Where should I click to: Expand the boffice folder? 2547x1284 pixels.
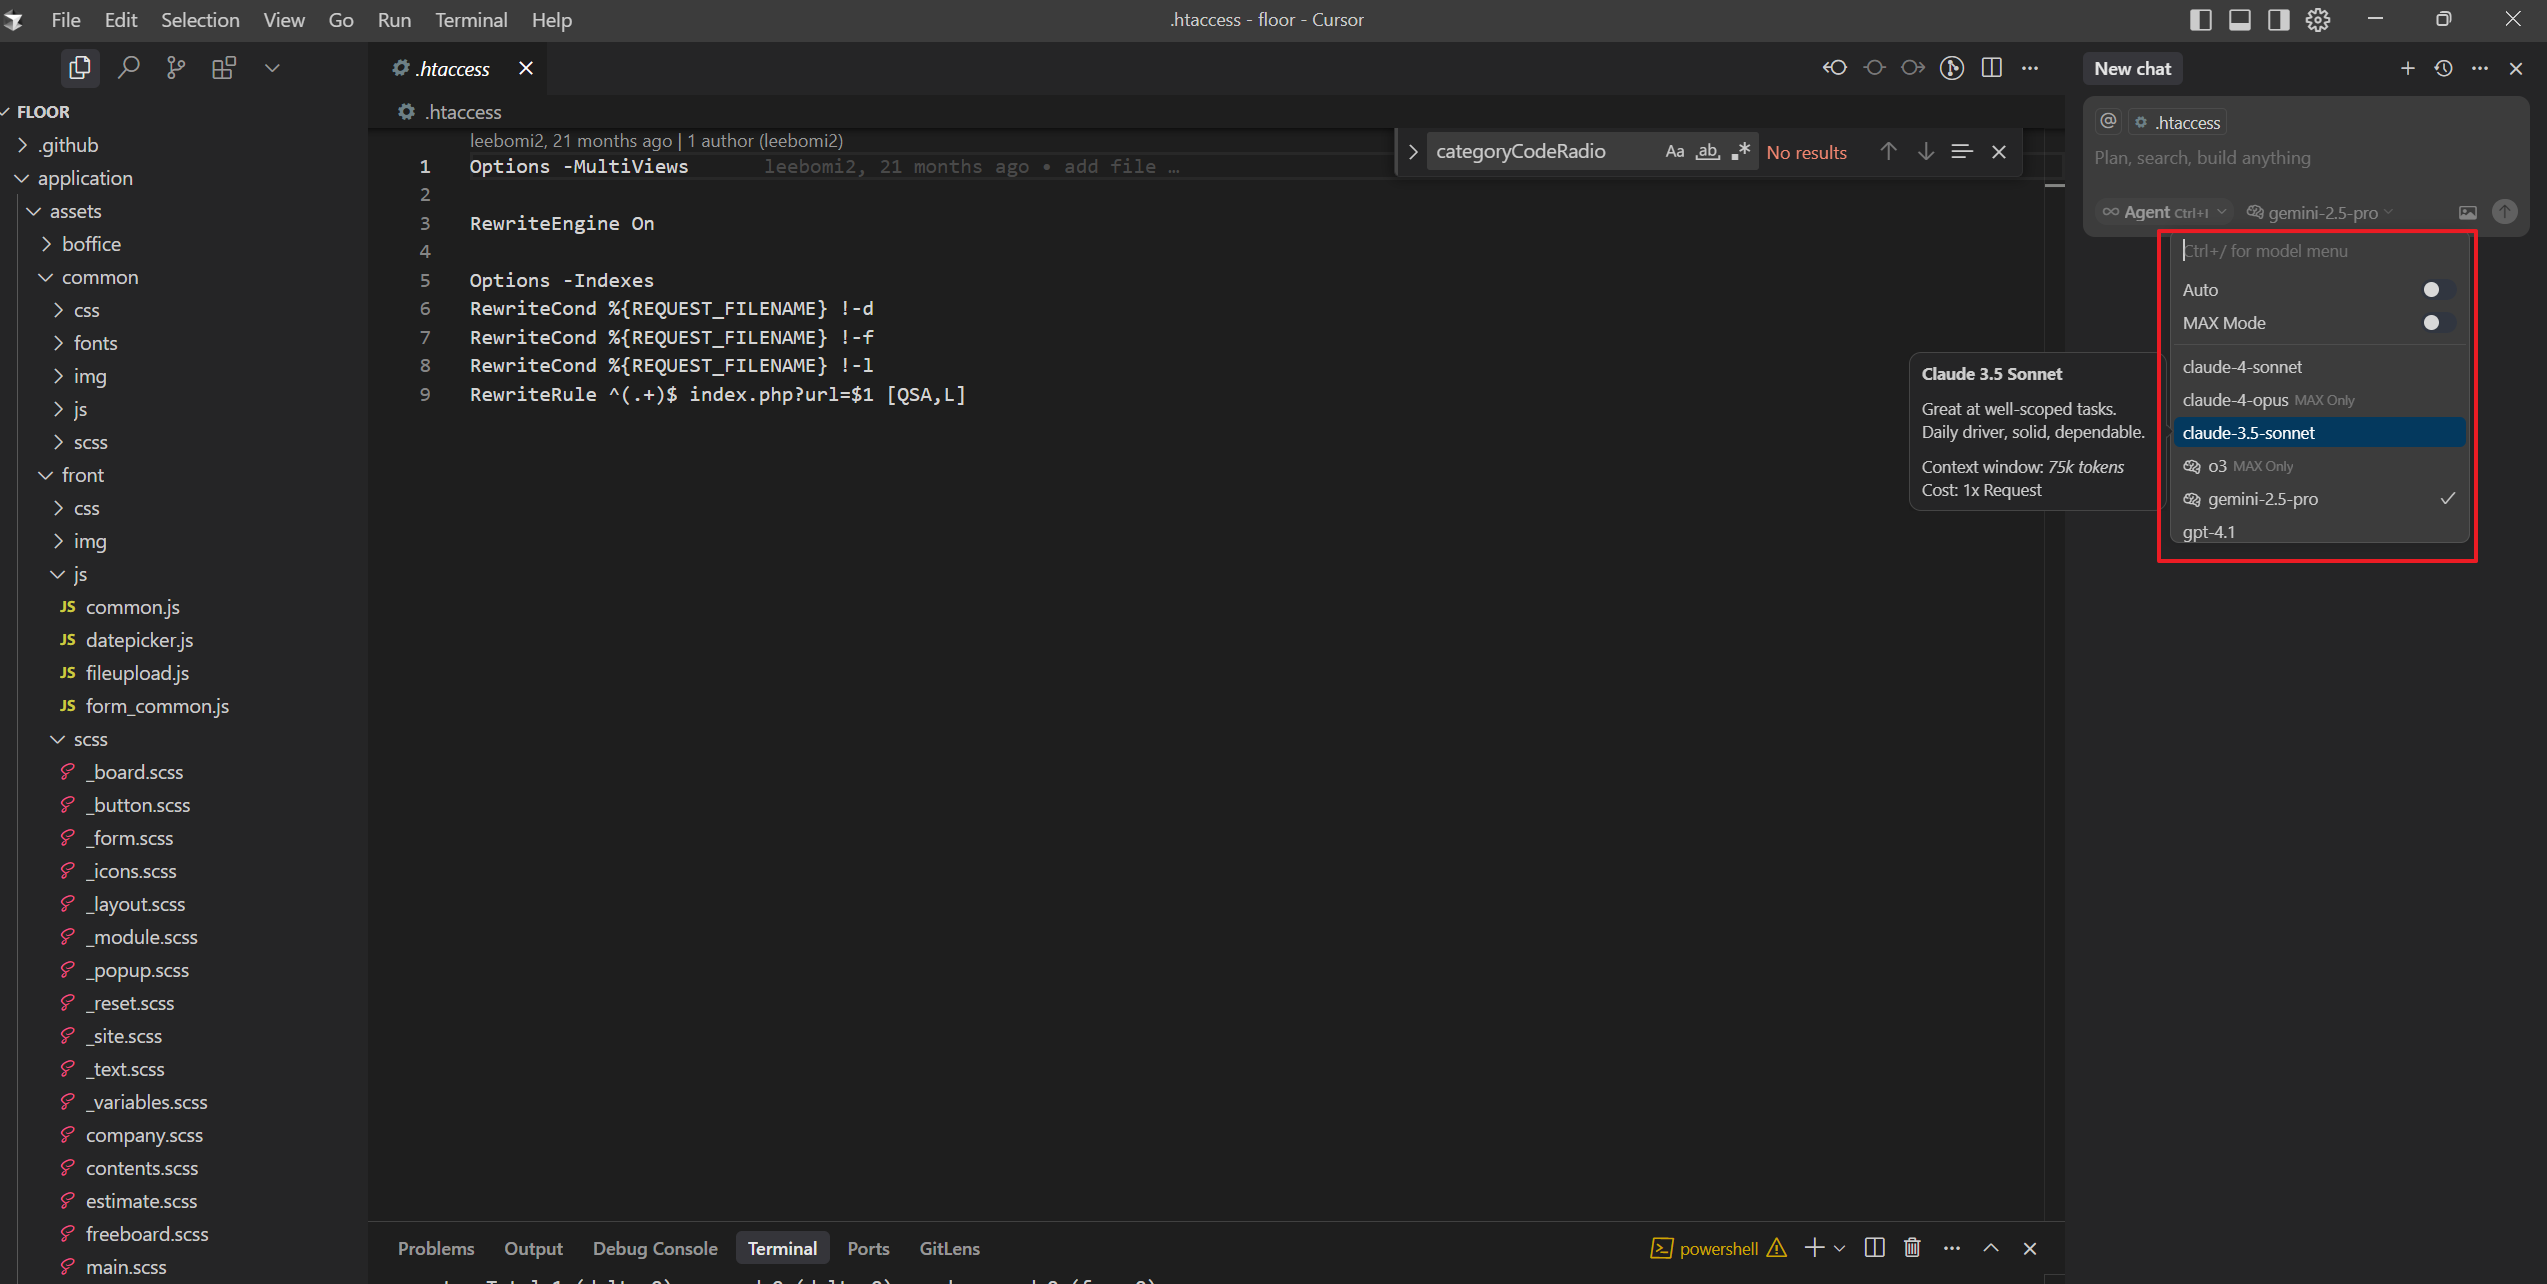tap(90, 244)
